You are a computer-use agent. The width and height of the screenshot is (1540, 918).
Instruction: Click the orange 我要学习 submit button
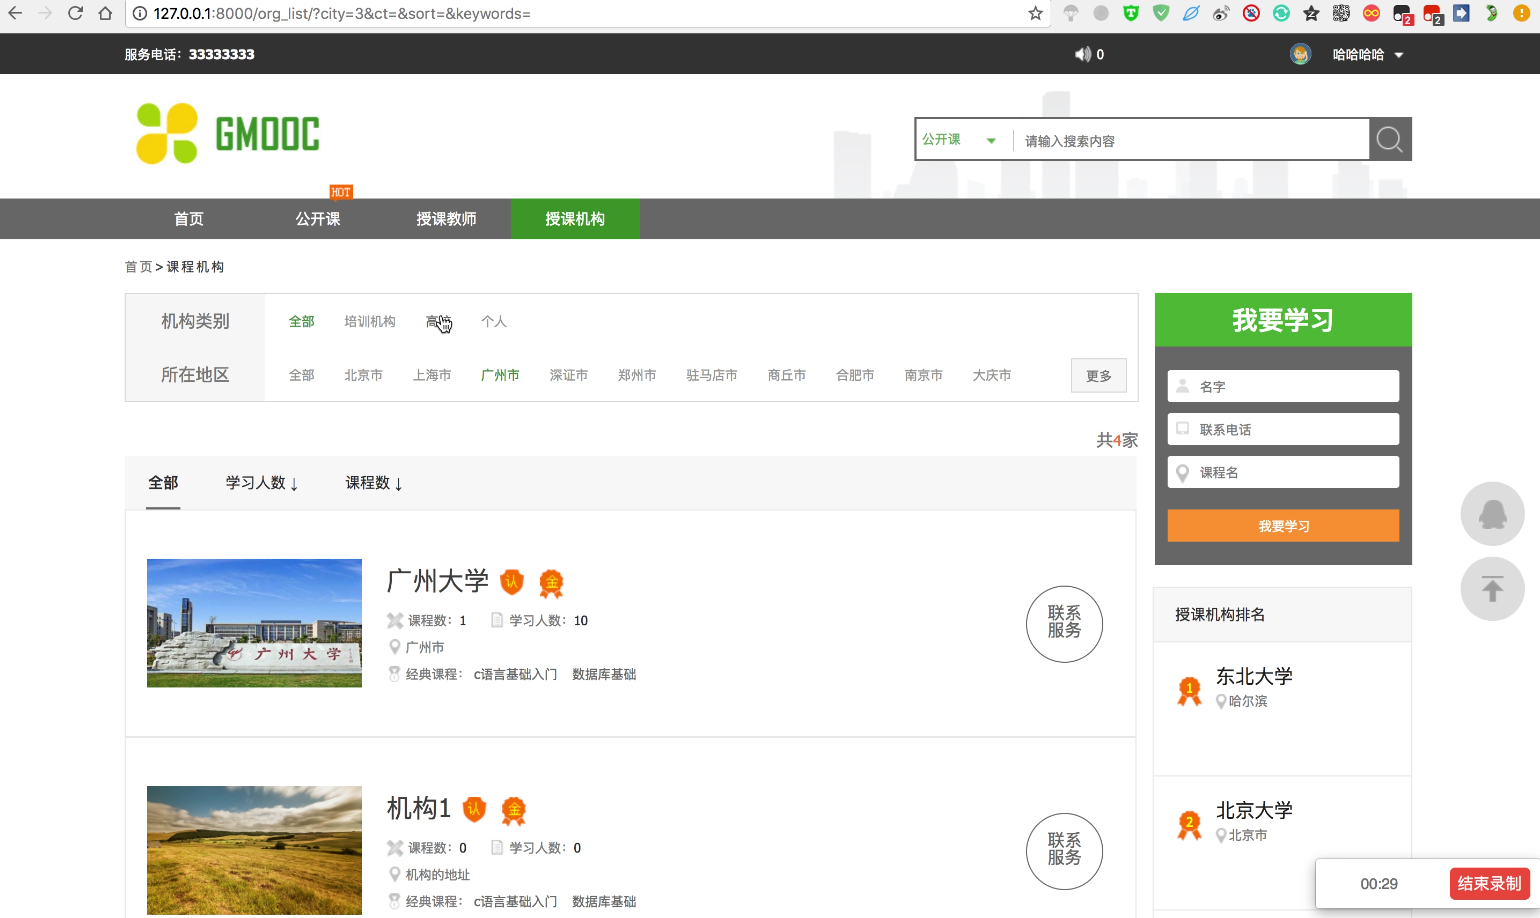coord(1283,526)
